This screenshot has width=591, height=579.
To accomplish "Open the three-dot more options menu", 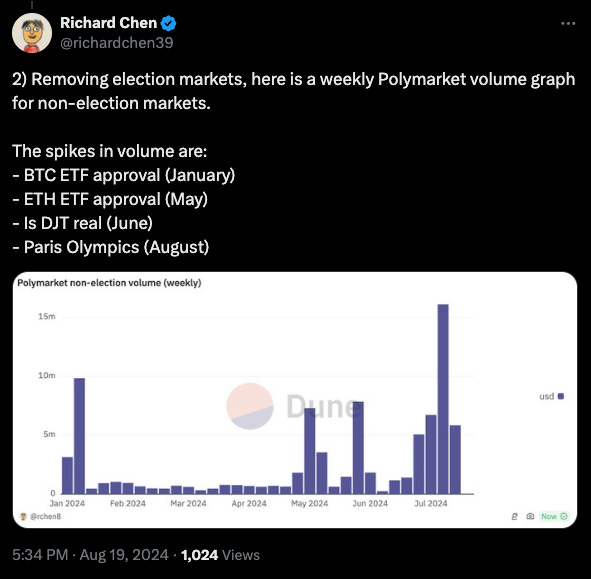I will point(568,23).
